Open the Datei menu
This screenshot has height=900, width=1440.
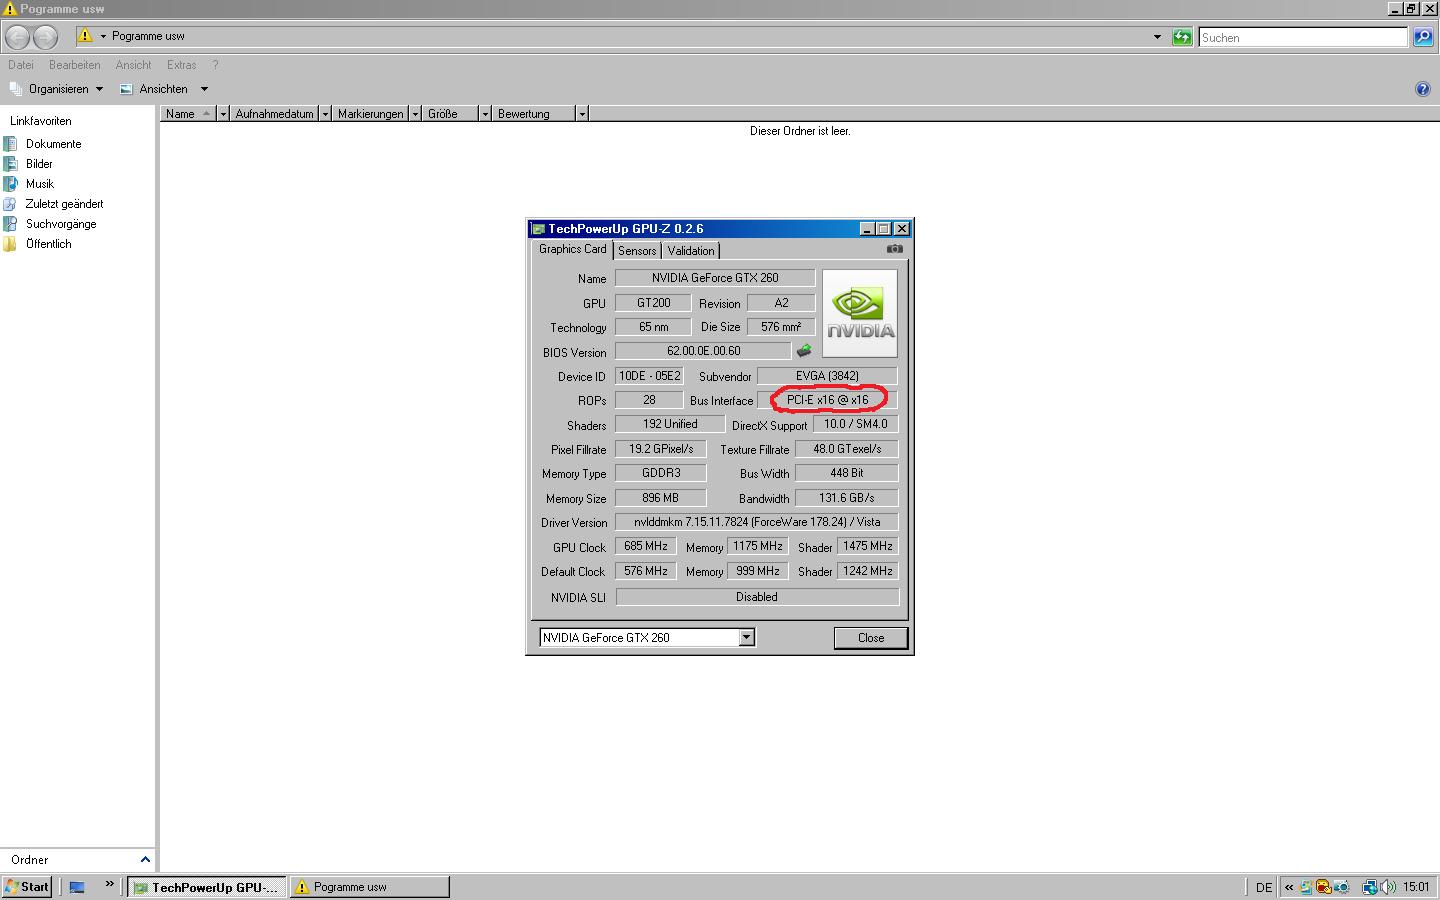coord(21,65)
